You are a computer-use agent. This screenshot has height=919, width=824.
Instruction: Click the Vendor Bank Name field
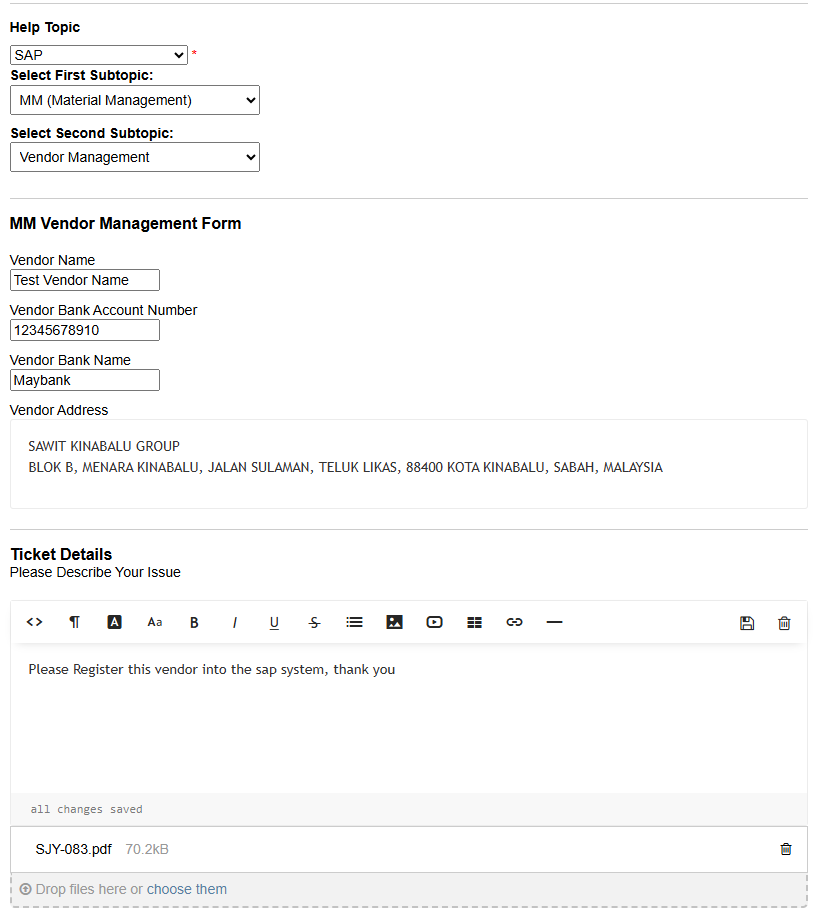tap(85, 380)
